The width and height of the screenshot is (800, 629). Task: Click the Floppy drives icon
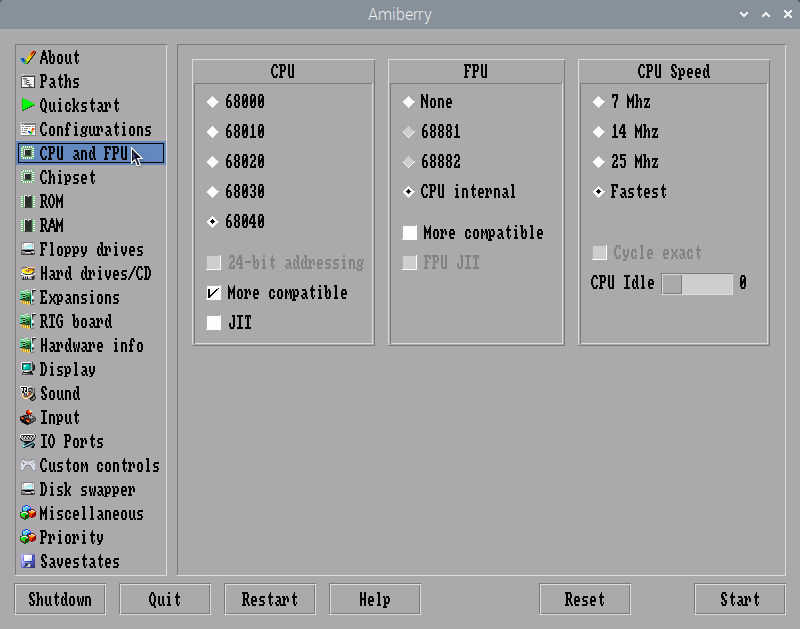click(x=28, y=249)
